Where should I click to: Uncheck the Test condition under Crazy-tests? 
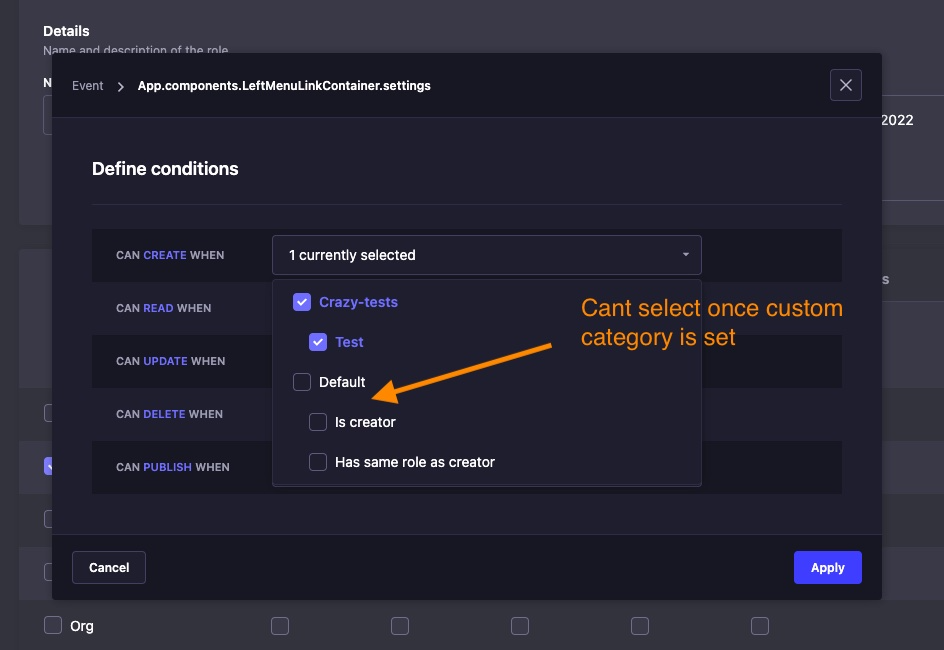(x=318, y=342)
